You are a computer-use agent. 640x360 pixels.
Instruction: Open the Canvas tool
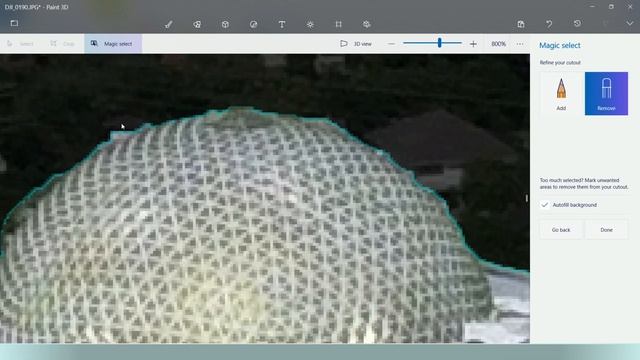[338, 24]
